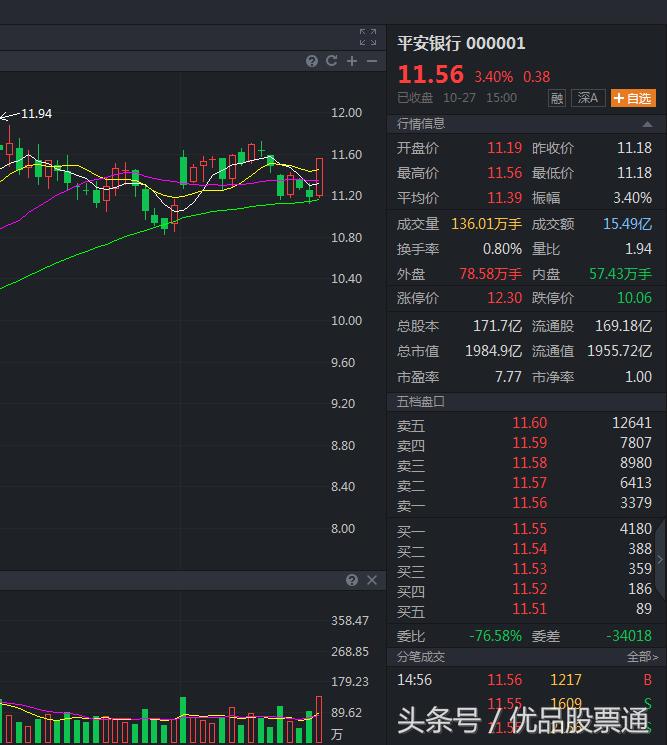Viewport: 667px width, 745px height.
Task: Select the 卖二 ask row at 11.57
Action: [x=524, y=483]
